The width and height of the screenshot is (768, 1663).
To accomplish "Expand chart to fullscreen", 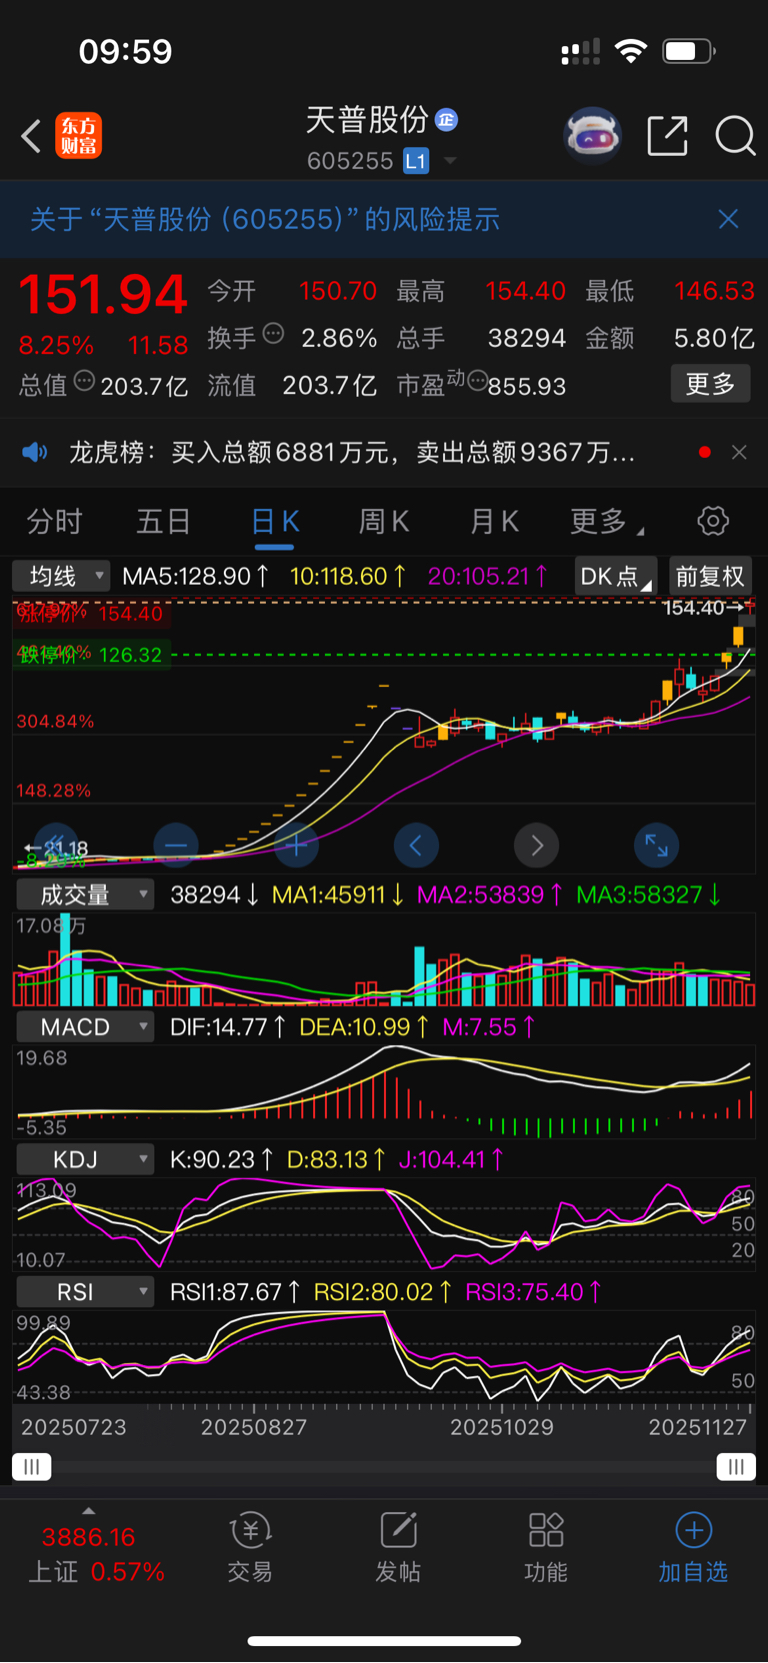I will [x=657, y=846].
